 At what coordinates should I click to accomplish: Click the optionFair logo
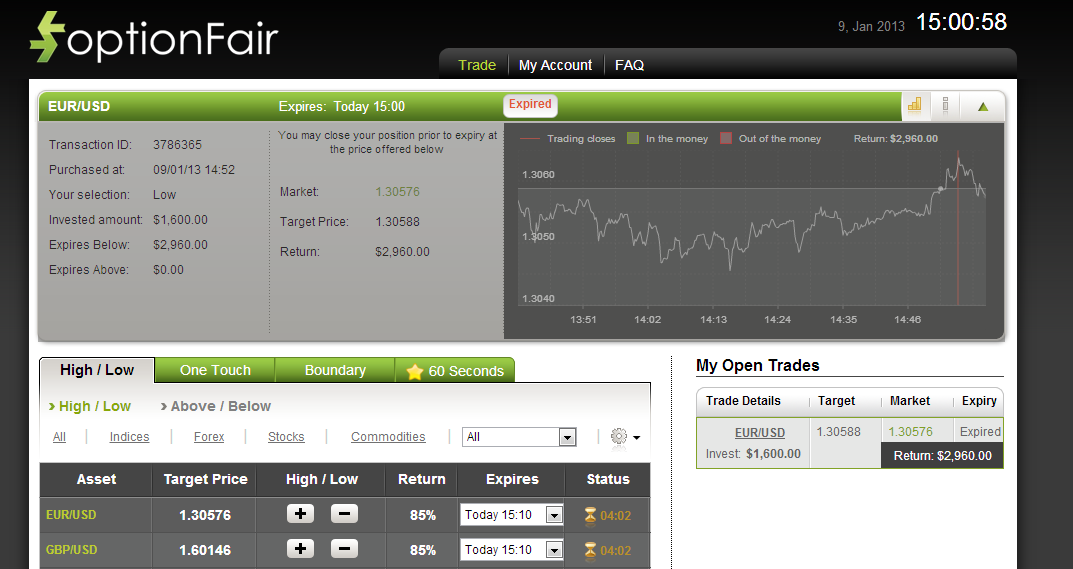(154, 38)
